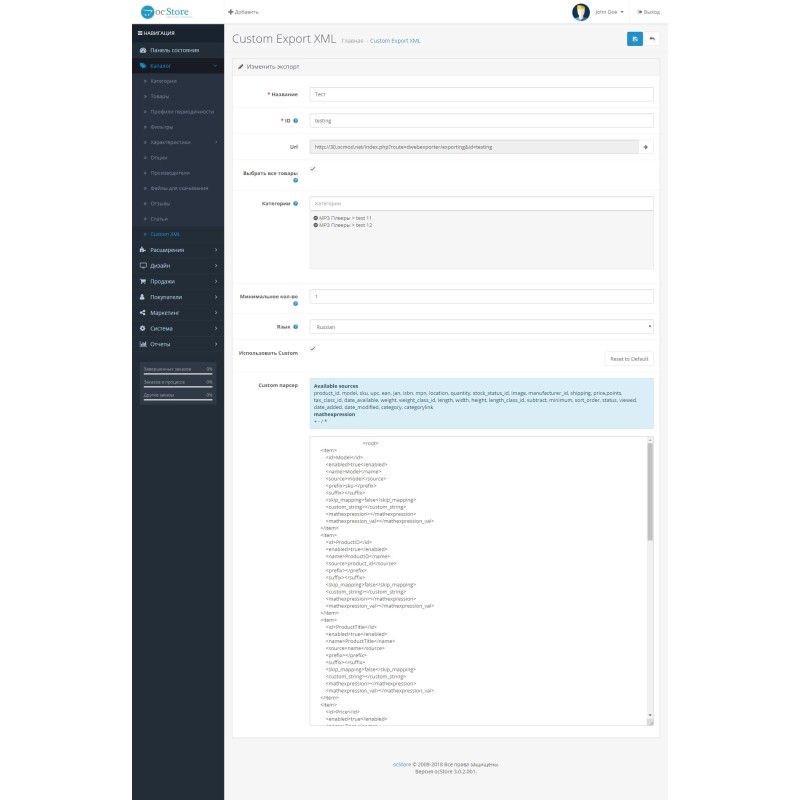Click the Каталог catalog icon in sidebar
This screenshot has width=800, height=800.
click(143, 65)
